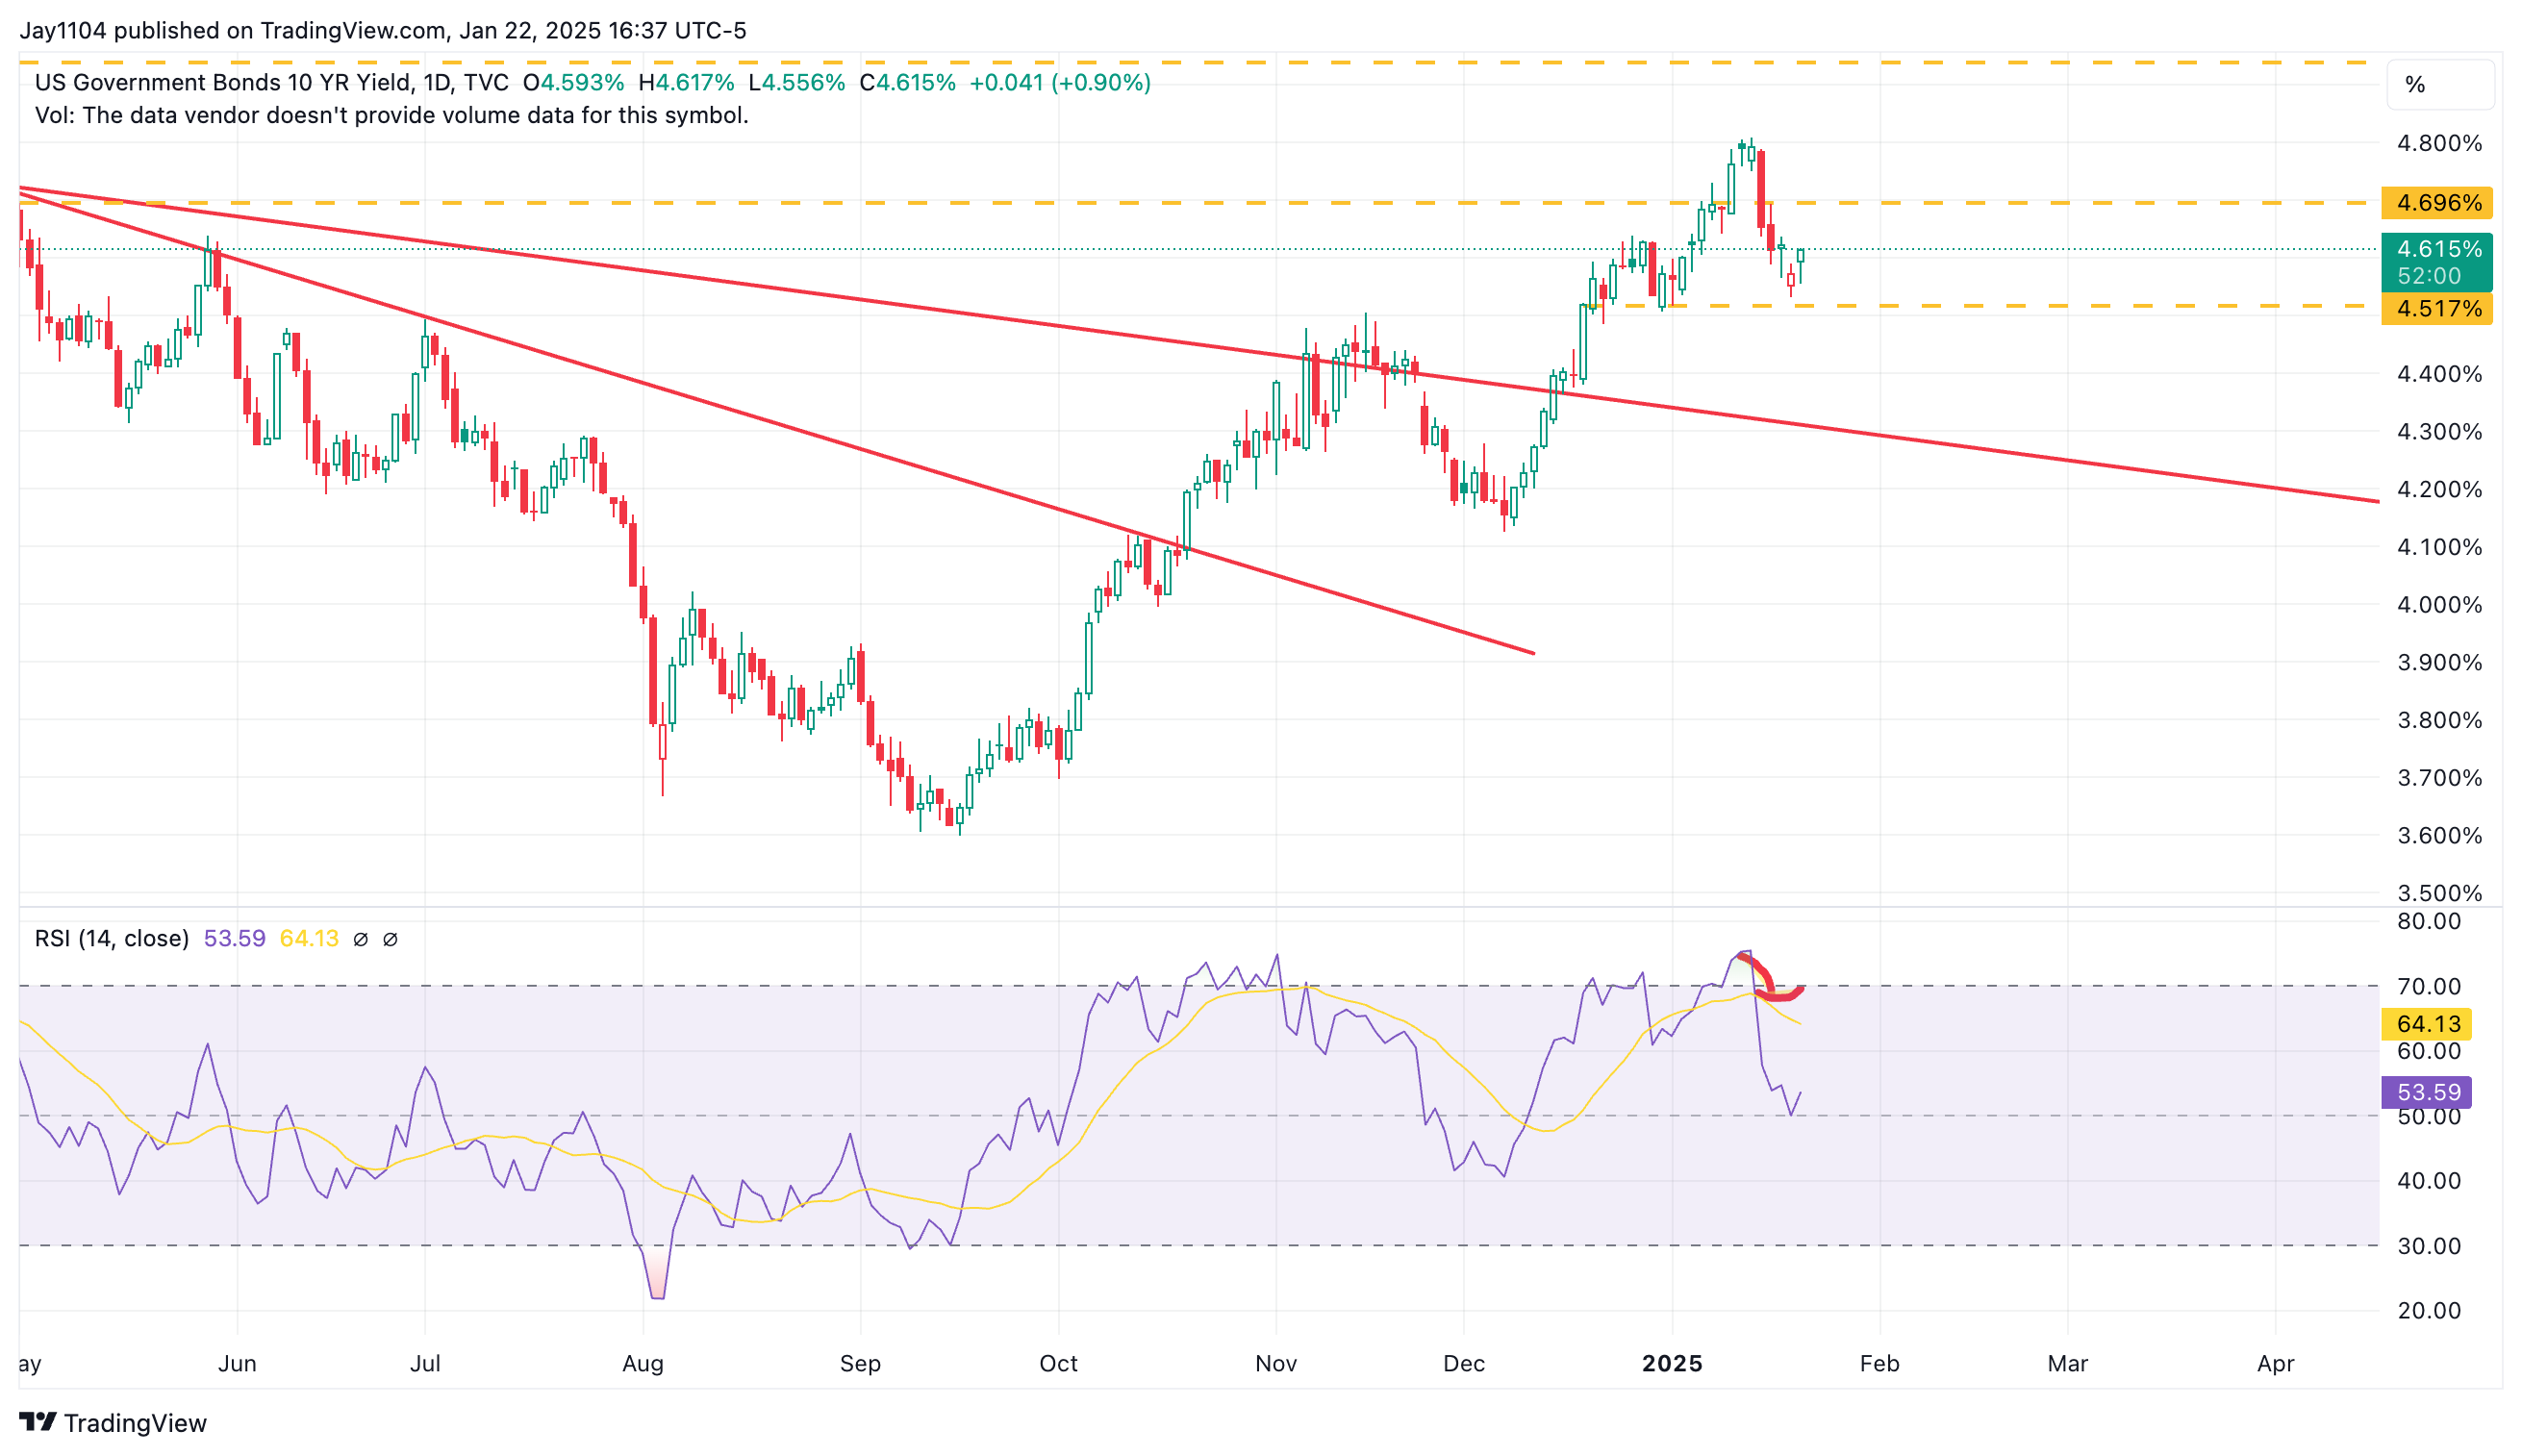Image resolution: width=2522 pixels, height=1456 pixels.
Task: Click the open value O4.593%
Action: pyautogui.click(x=573, y=82)
